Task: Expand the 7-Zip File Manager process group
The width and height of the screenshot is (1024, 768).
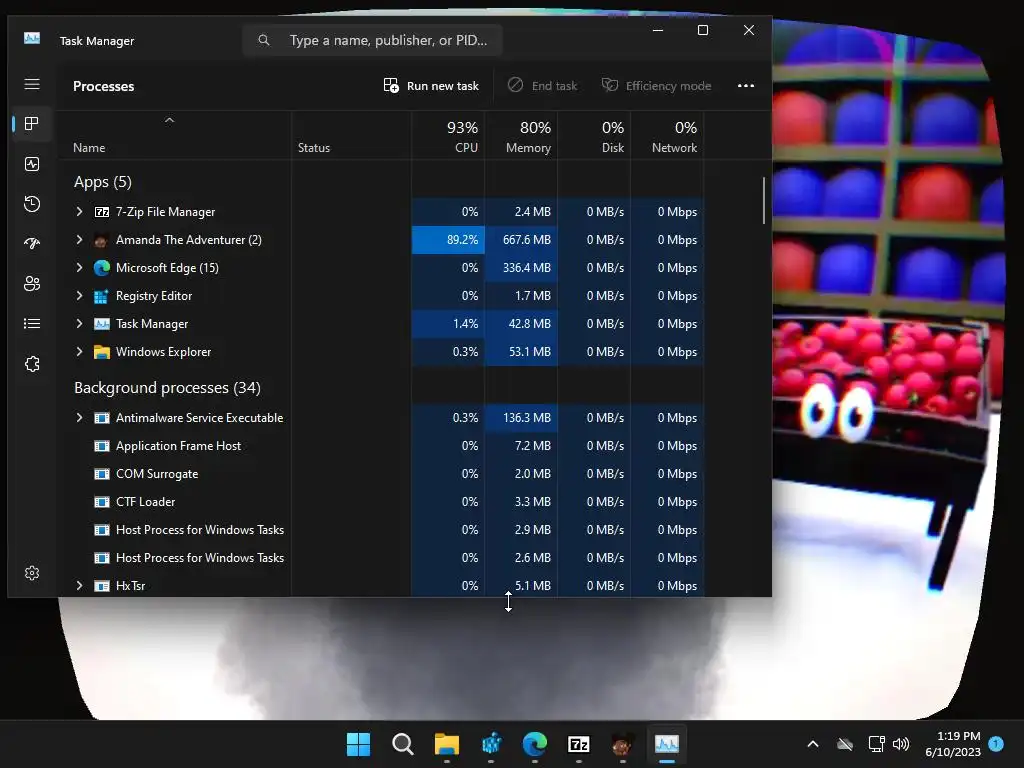Action: pos(79,212)
